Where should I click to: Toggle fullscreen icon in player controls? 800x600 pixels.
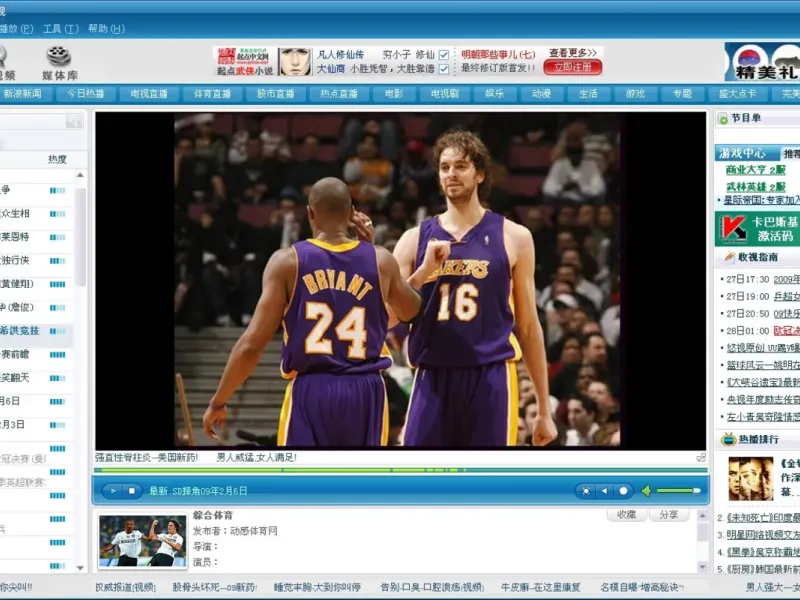click(586, 491)
